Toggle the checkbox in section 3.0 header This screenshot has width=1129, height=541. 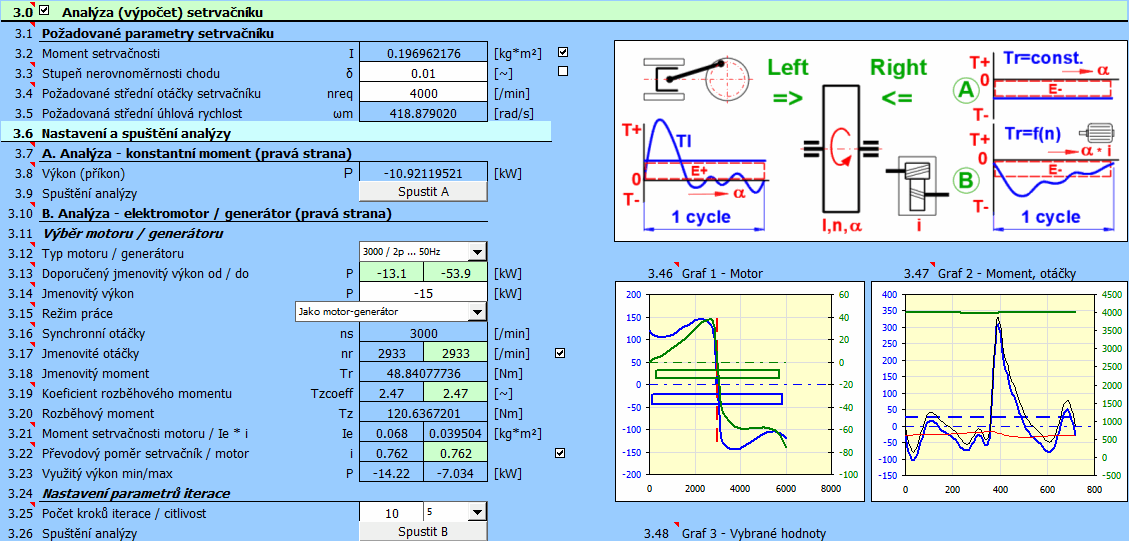point(43,12)
